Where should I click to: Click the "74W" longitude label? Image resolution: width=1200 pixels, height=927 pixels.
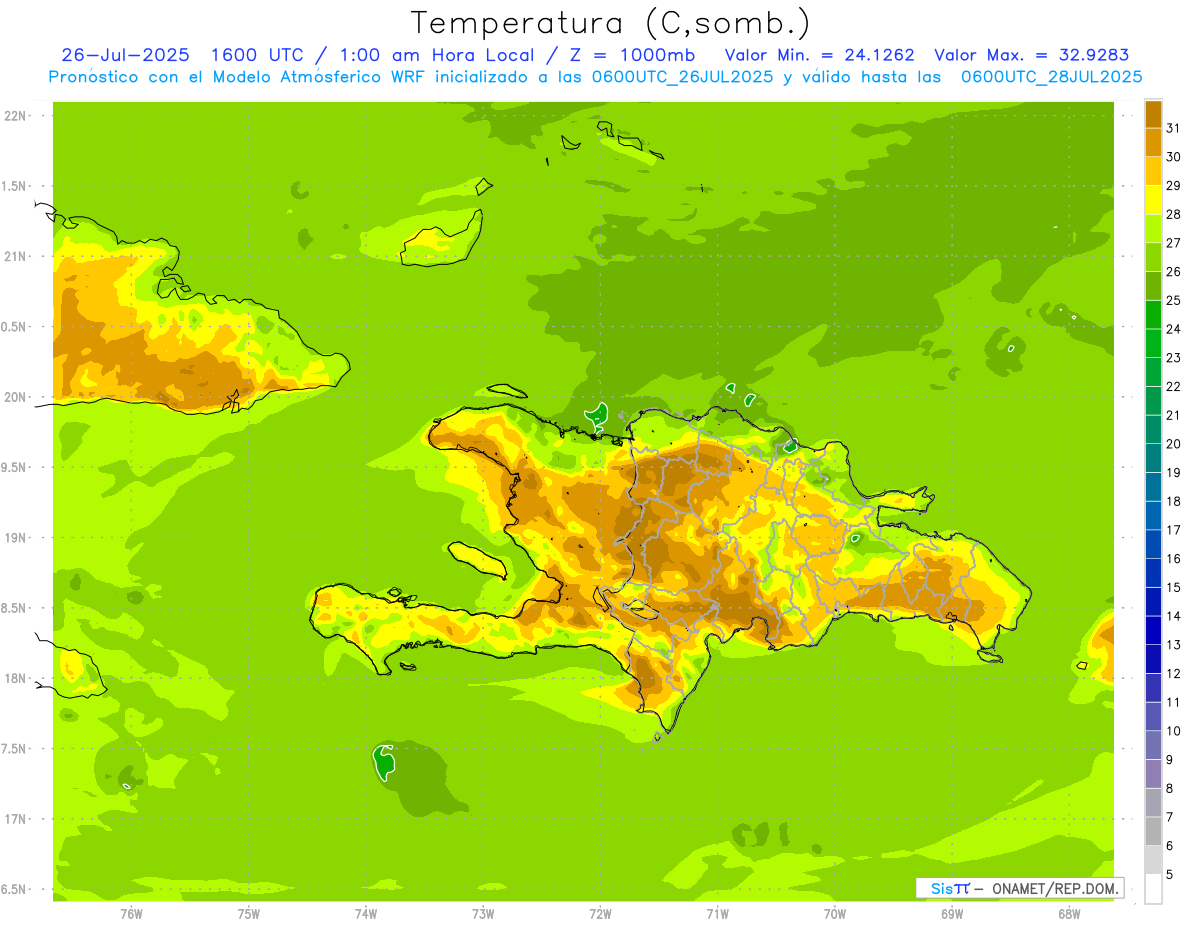[366, 914]
